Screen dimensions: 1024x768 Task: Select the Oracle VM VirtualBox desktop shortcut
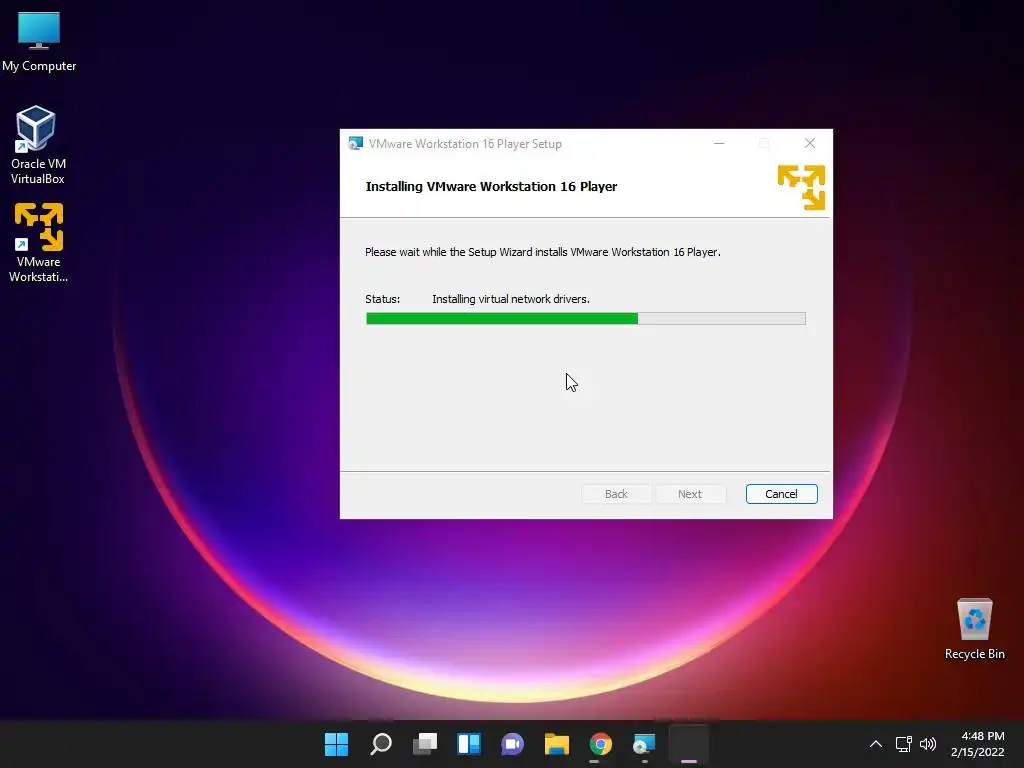[x=37, y=145]
